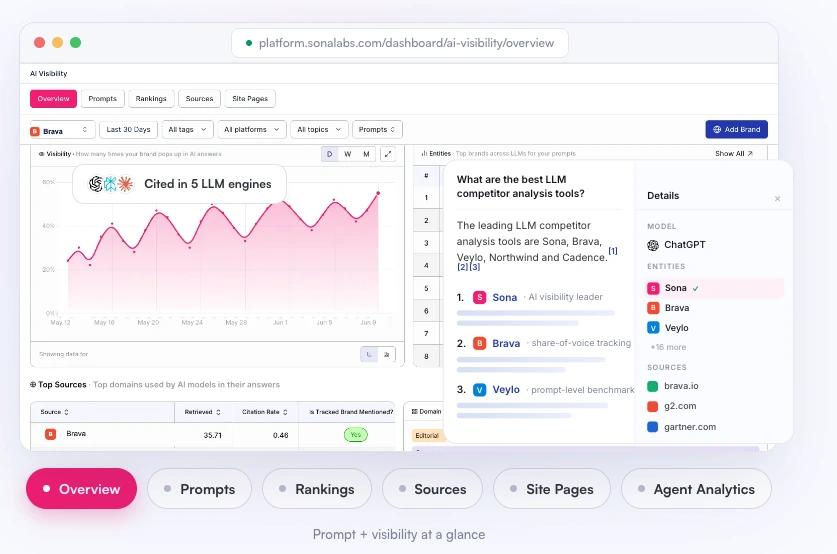Sort by the Citation Rate column header

pyautogui.click(x=265, y=412)
